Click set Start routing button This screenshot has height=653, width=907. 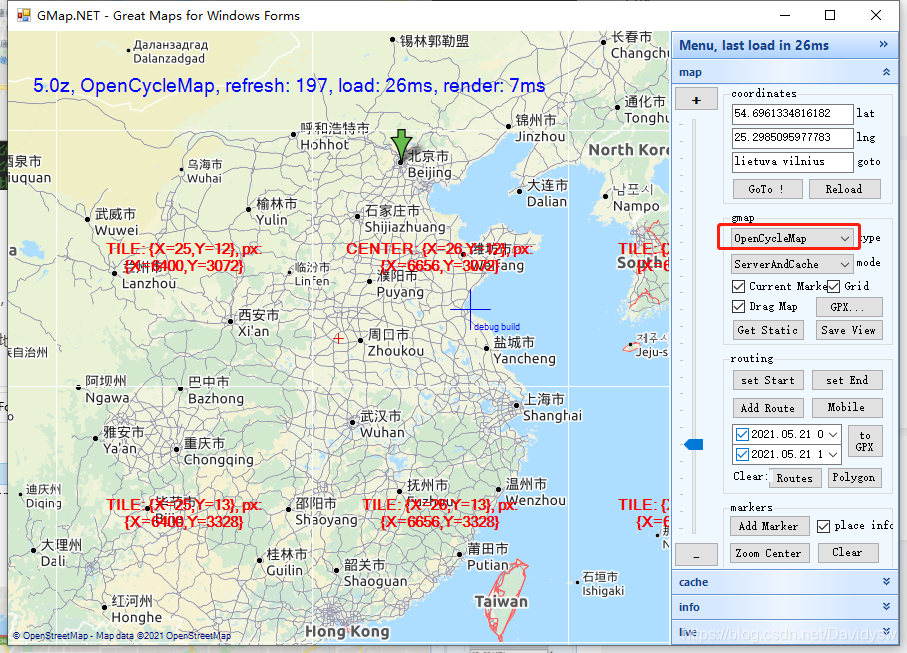[768, 381]
